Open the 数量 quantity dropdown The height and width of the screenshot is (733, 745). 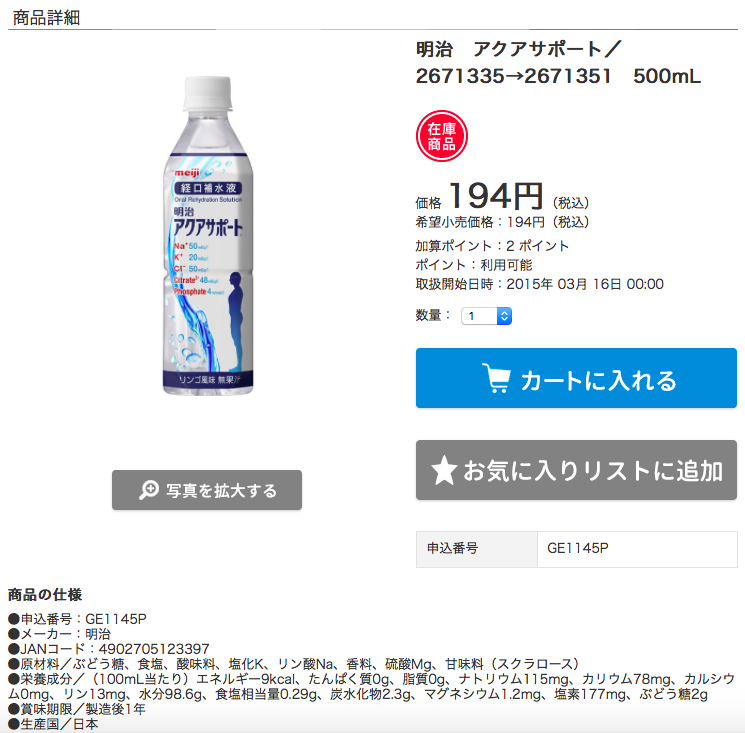(x=486, y=316)
